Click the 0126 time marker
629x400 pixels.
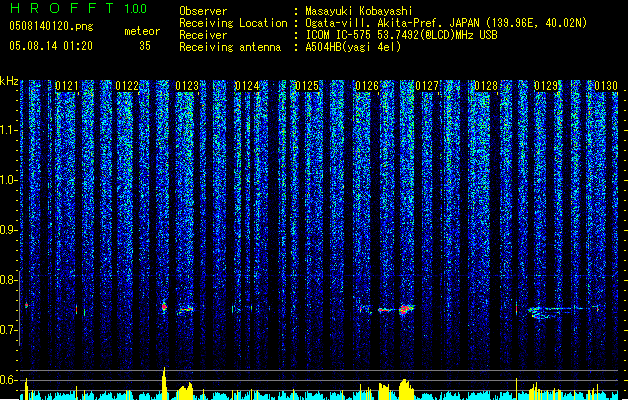[x=367, y=86]
